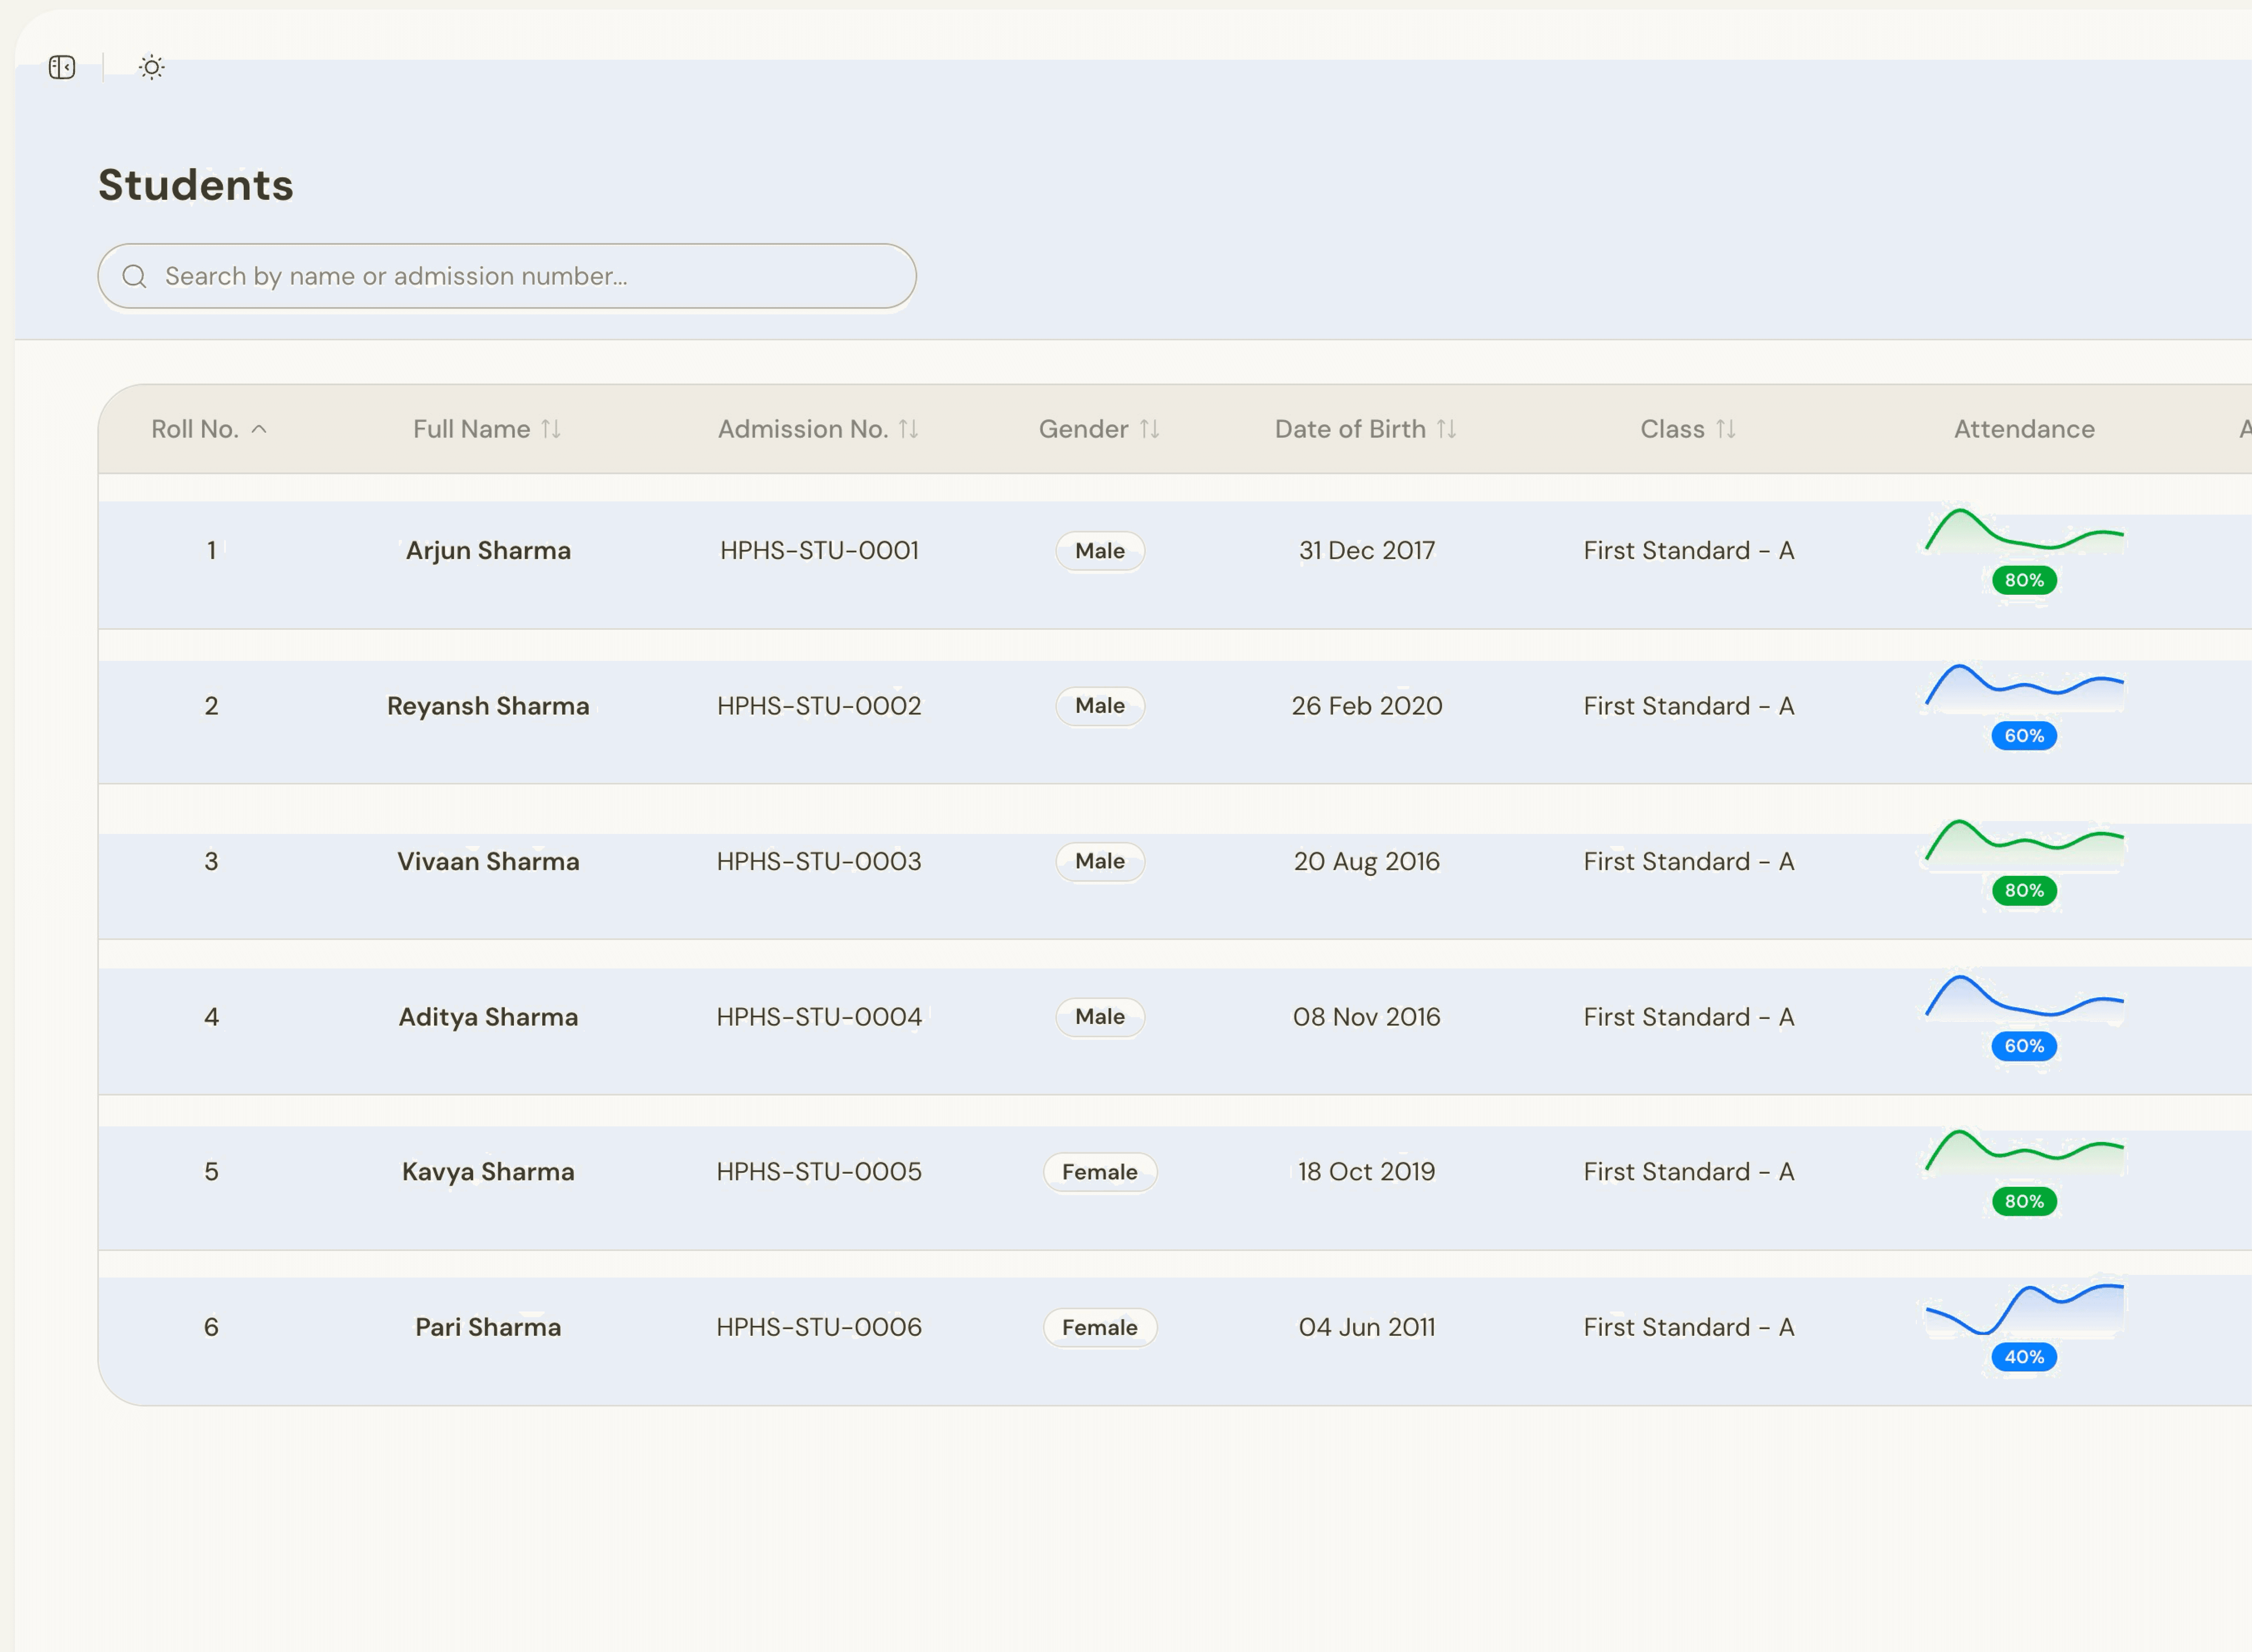Sort by Roll No. ascending arrow
Screen dimensions: 2252x1652
[x=259, y=429]
